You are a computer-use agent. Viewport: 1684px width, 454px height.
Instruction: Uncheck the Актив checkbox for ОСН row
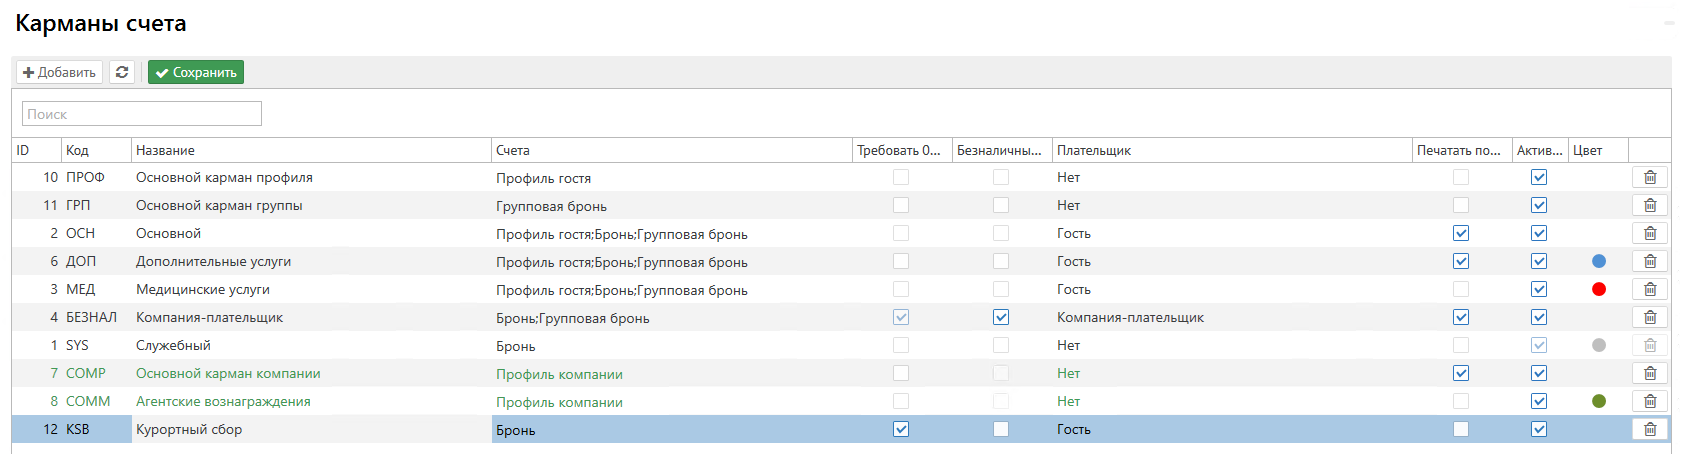click(x=1539, y=233)
